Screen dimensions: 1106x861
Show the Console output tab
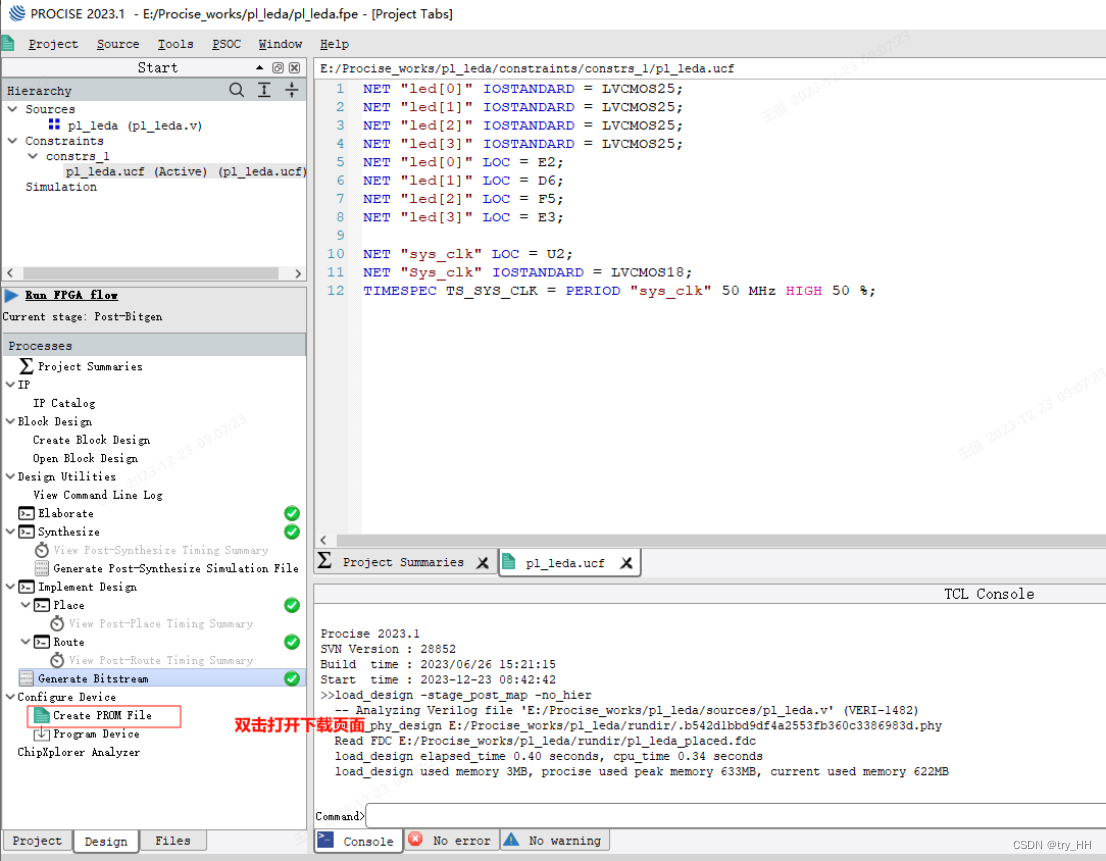359,841
